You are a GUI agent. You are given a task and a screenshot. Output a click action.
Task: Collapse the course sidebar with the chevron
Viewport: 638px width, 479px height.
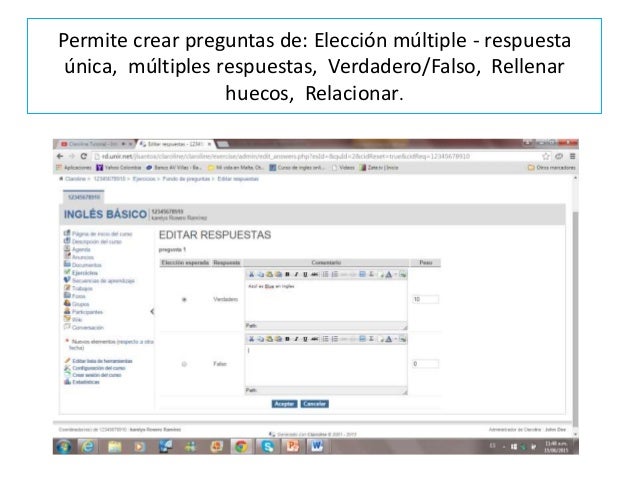[152, 312]
